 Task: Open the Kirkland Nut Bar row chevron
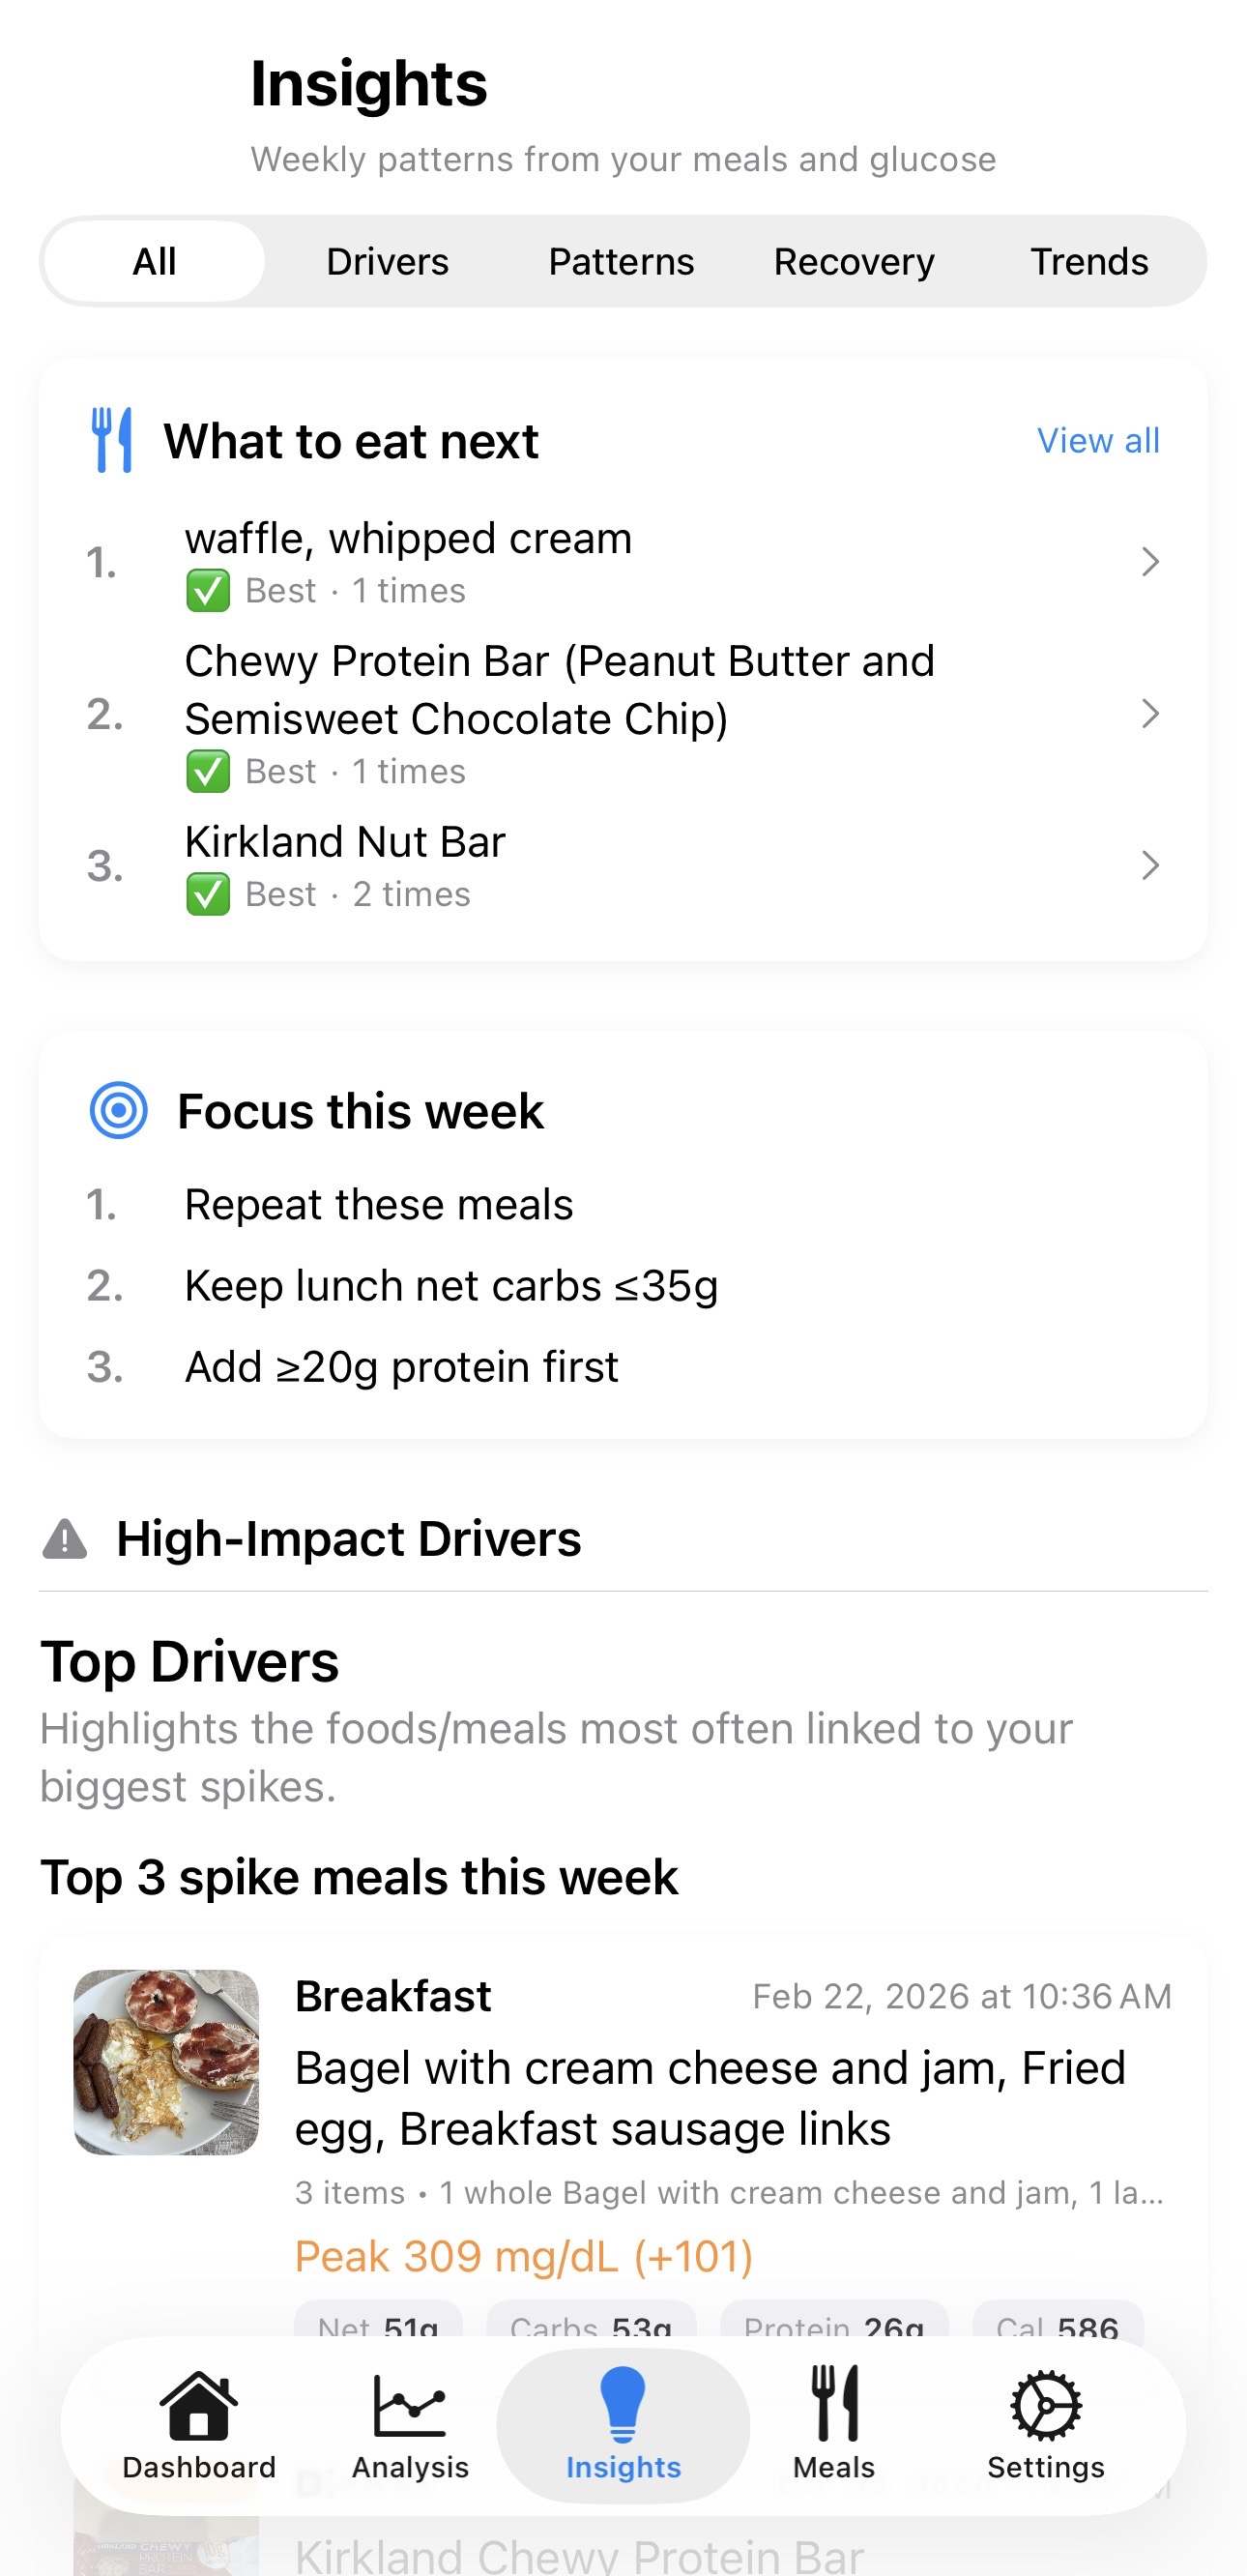[x=1150, y=865]
